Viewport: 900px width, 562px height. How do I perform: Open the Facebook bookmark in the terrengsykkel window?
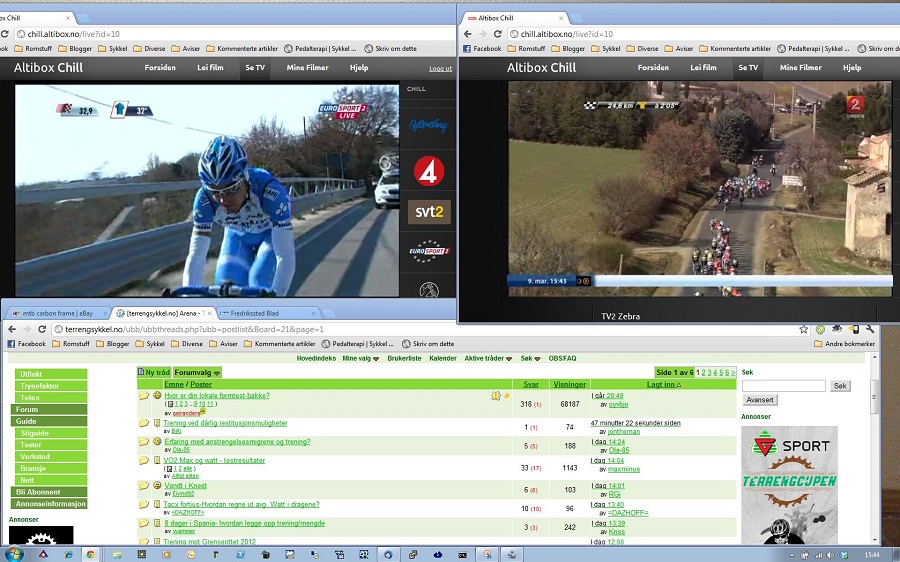click(x=26, y=344)
